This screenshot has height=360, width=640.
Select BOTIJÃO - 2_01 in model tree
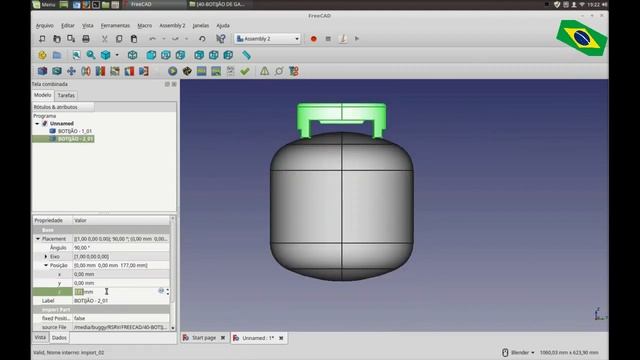pyautogui.click(x=75, y=139)
